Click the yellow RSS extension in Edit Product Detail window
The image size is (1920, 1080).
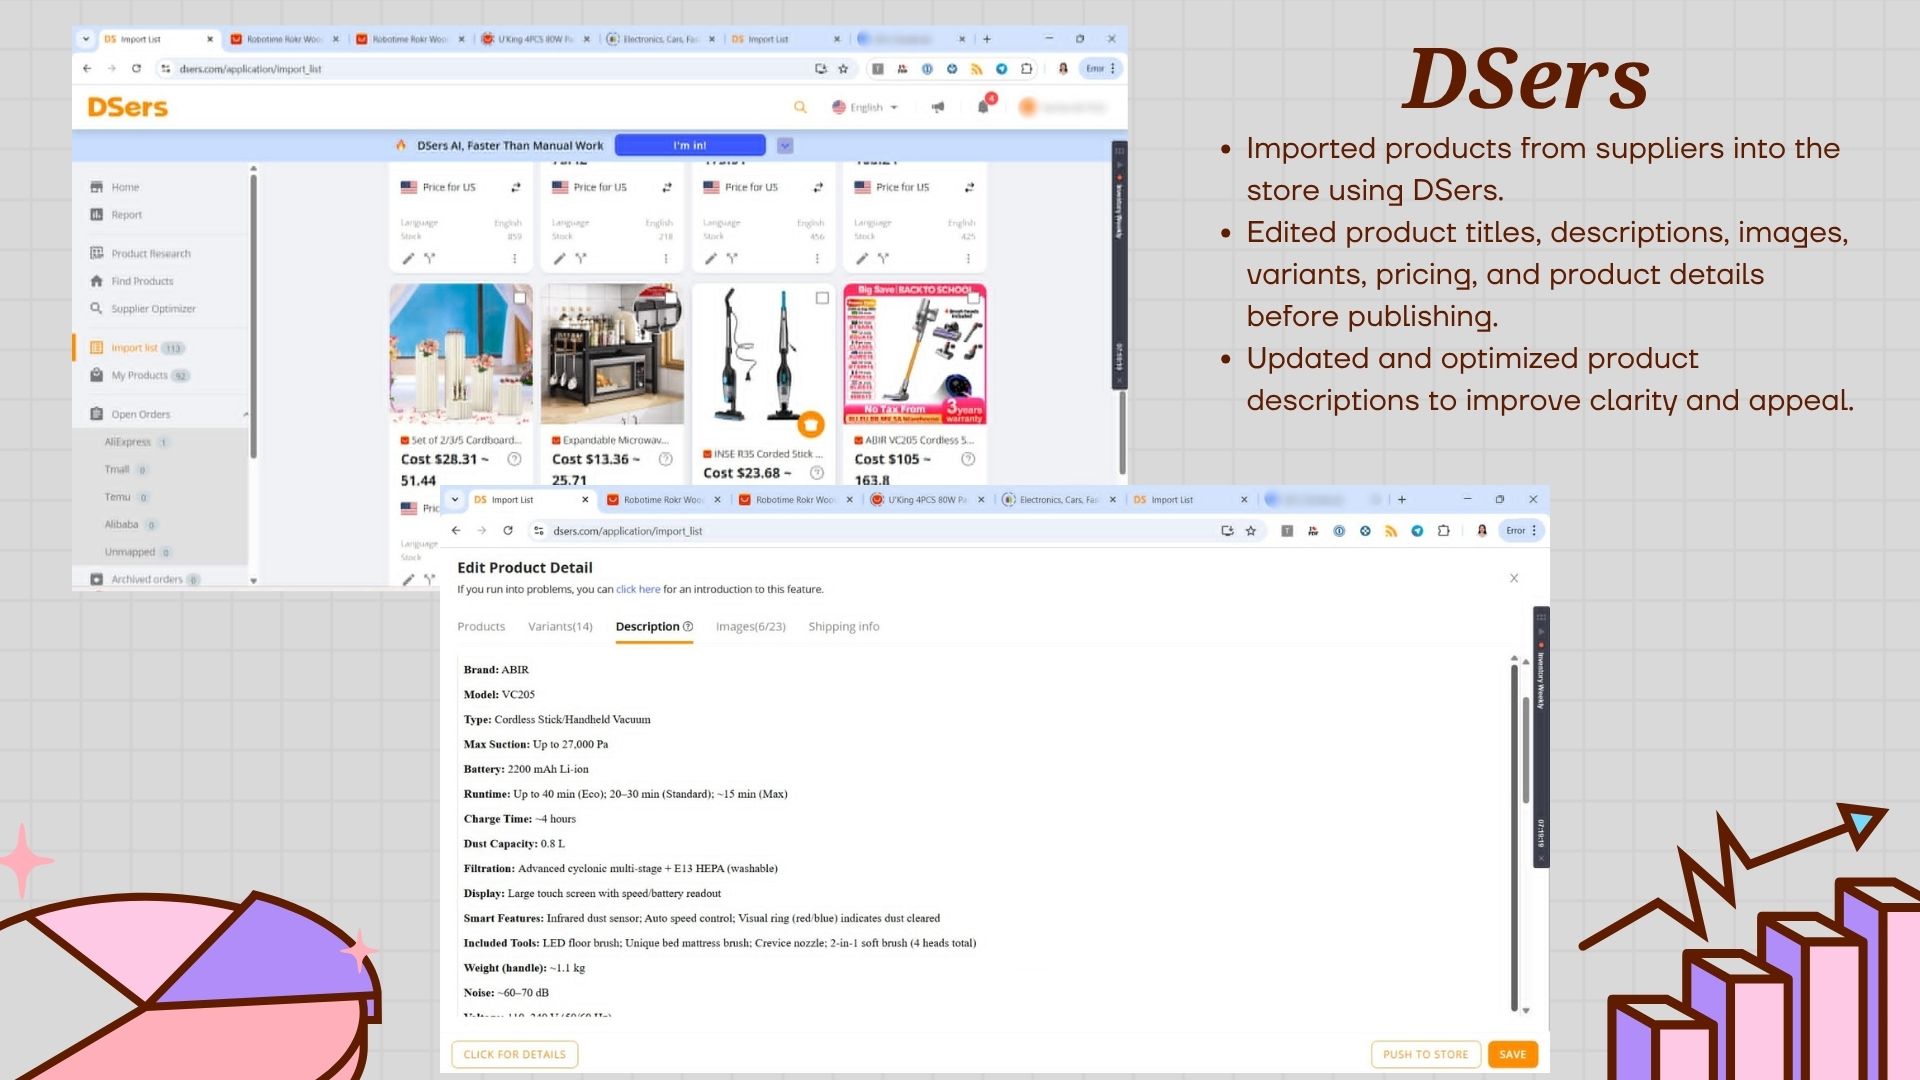click(1391, 531)
